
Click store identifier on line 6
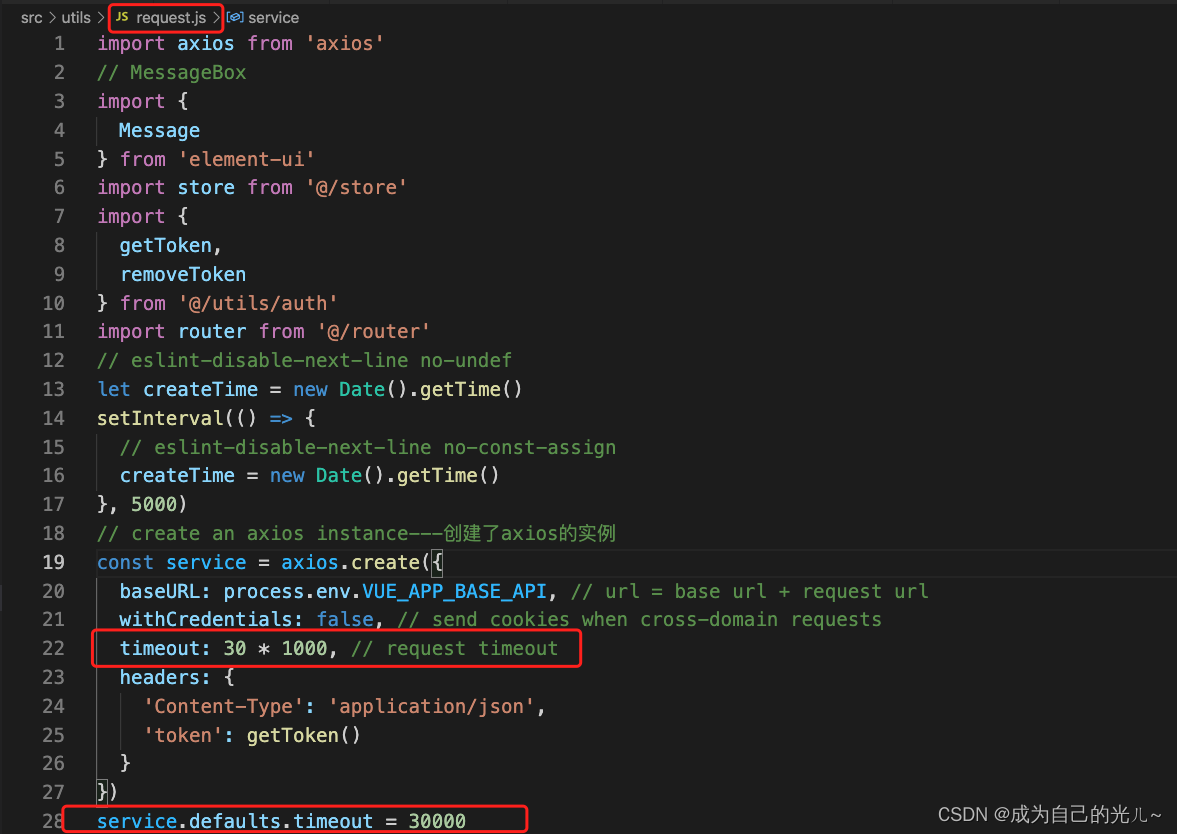(206, 188)
